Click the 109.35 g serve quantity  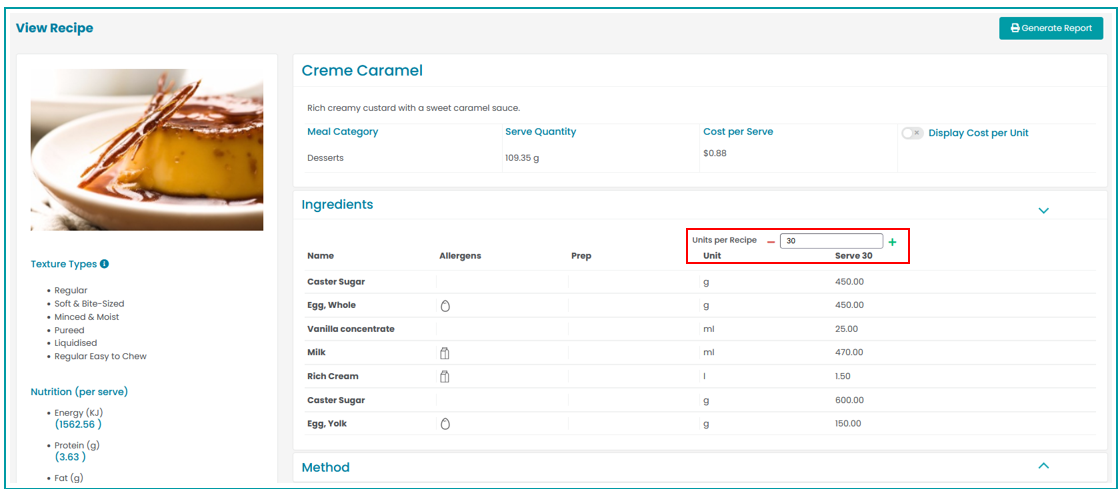(x=522, y=158)
